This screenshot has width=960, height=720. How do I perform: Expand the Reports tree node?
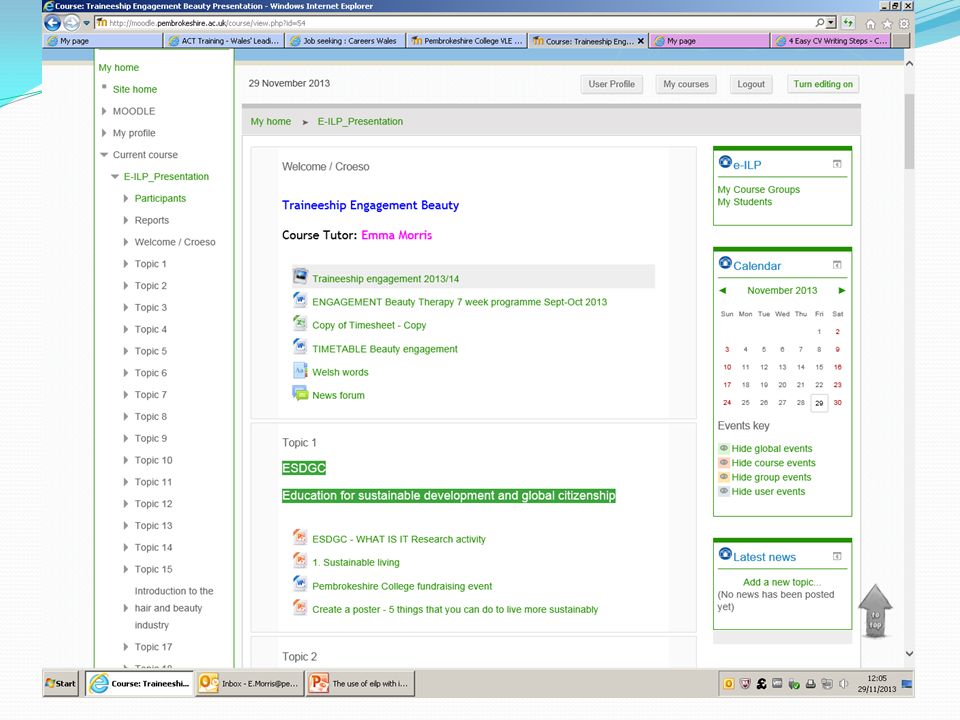point(126,220)
